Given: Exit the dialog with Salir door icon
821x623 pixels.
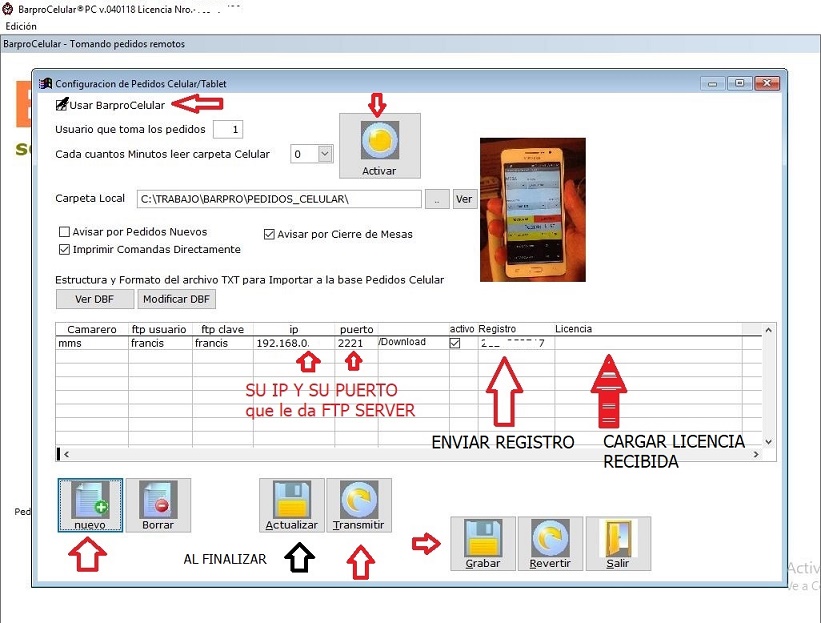Looking at the screenshot, I should point(618,543).
